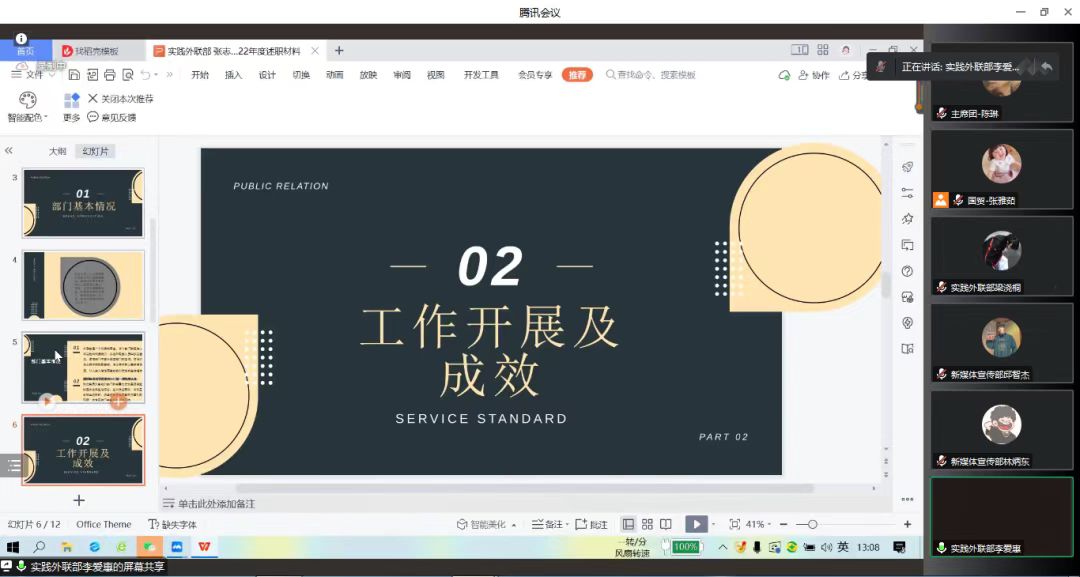Click the save icon in quick toolbar
Viewport: 1080px width, 577px height.
(74, 75)
